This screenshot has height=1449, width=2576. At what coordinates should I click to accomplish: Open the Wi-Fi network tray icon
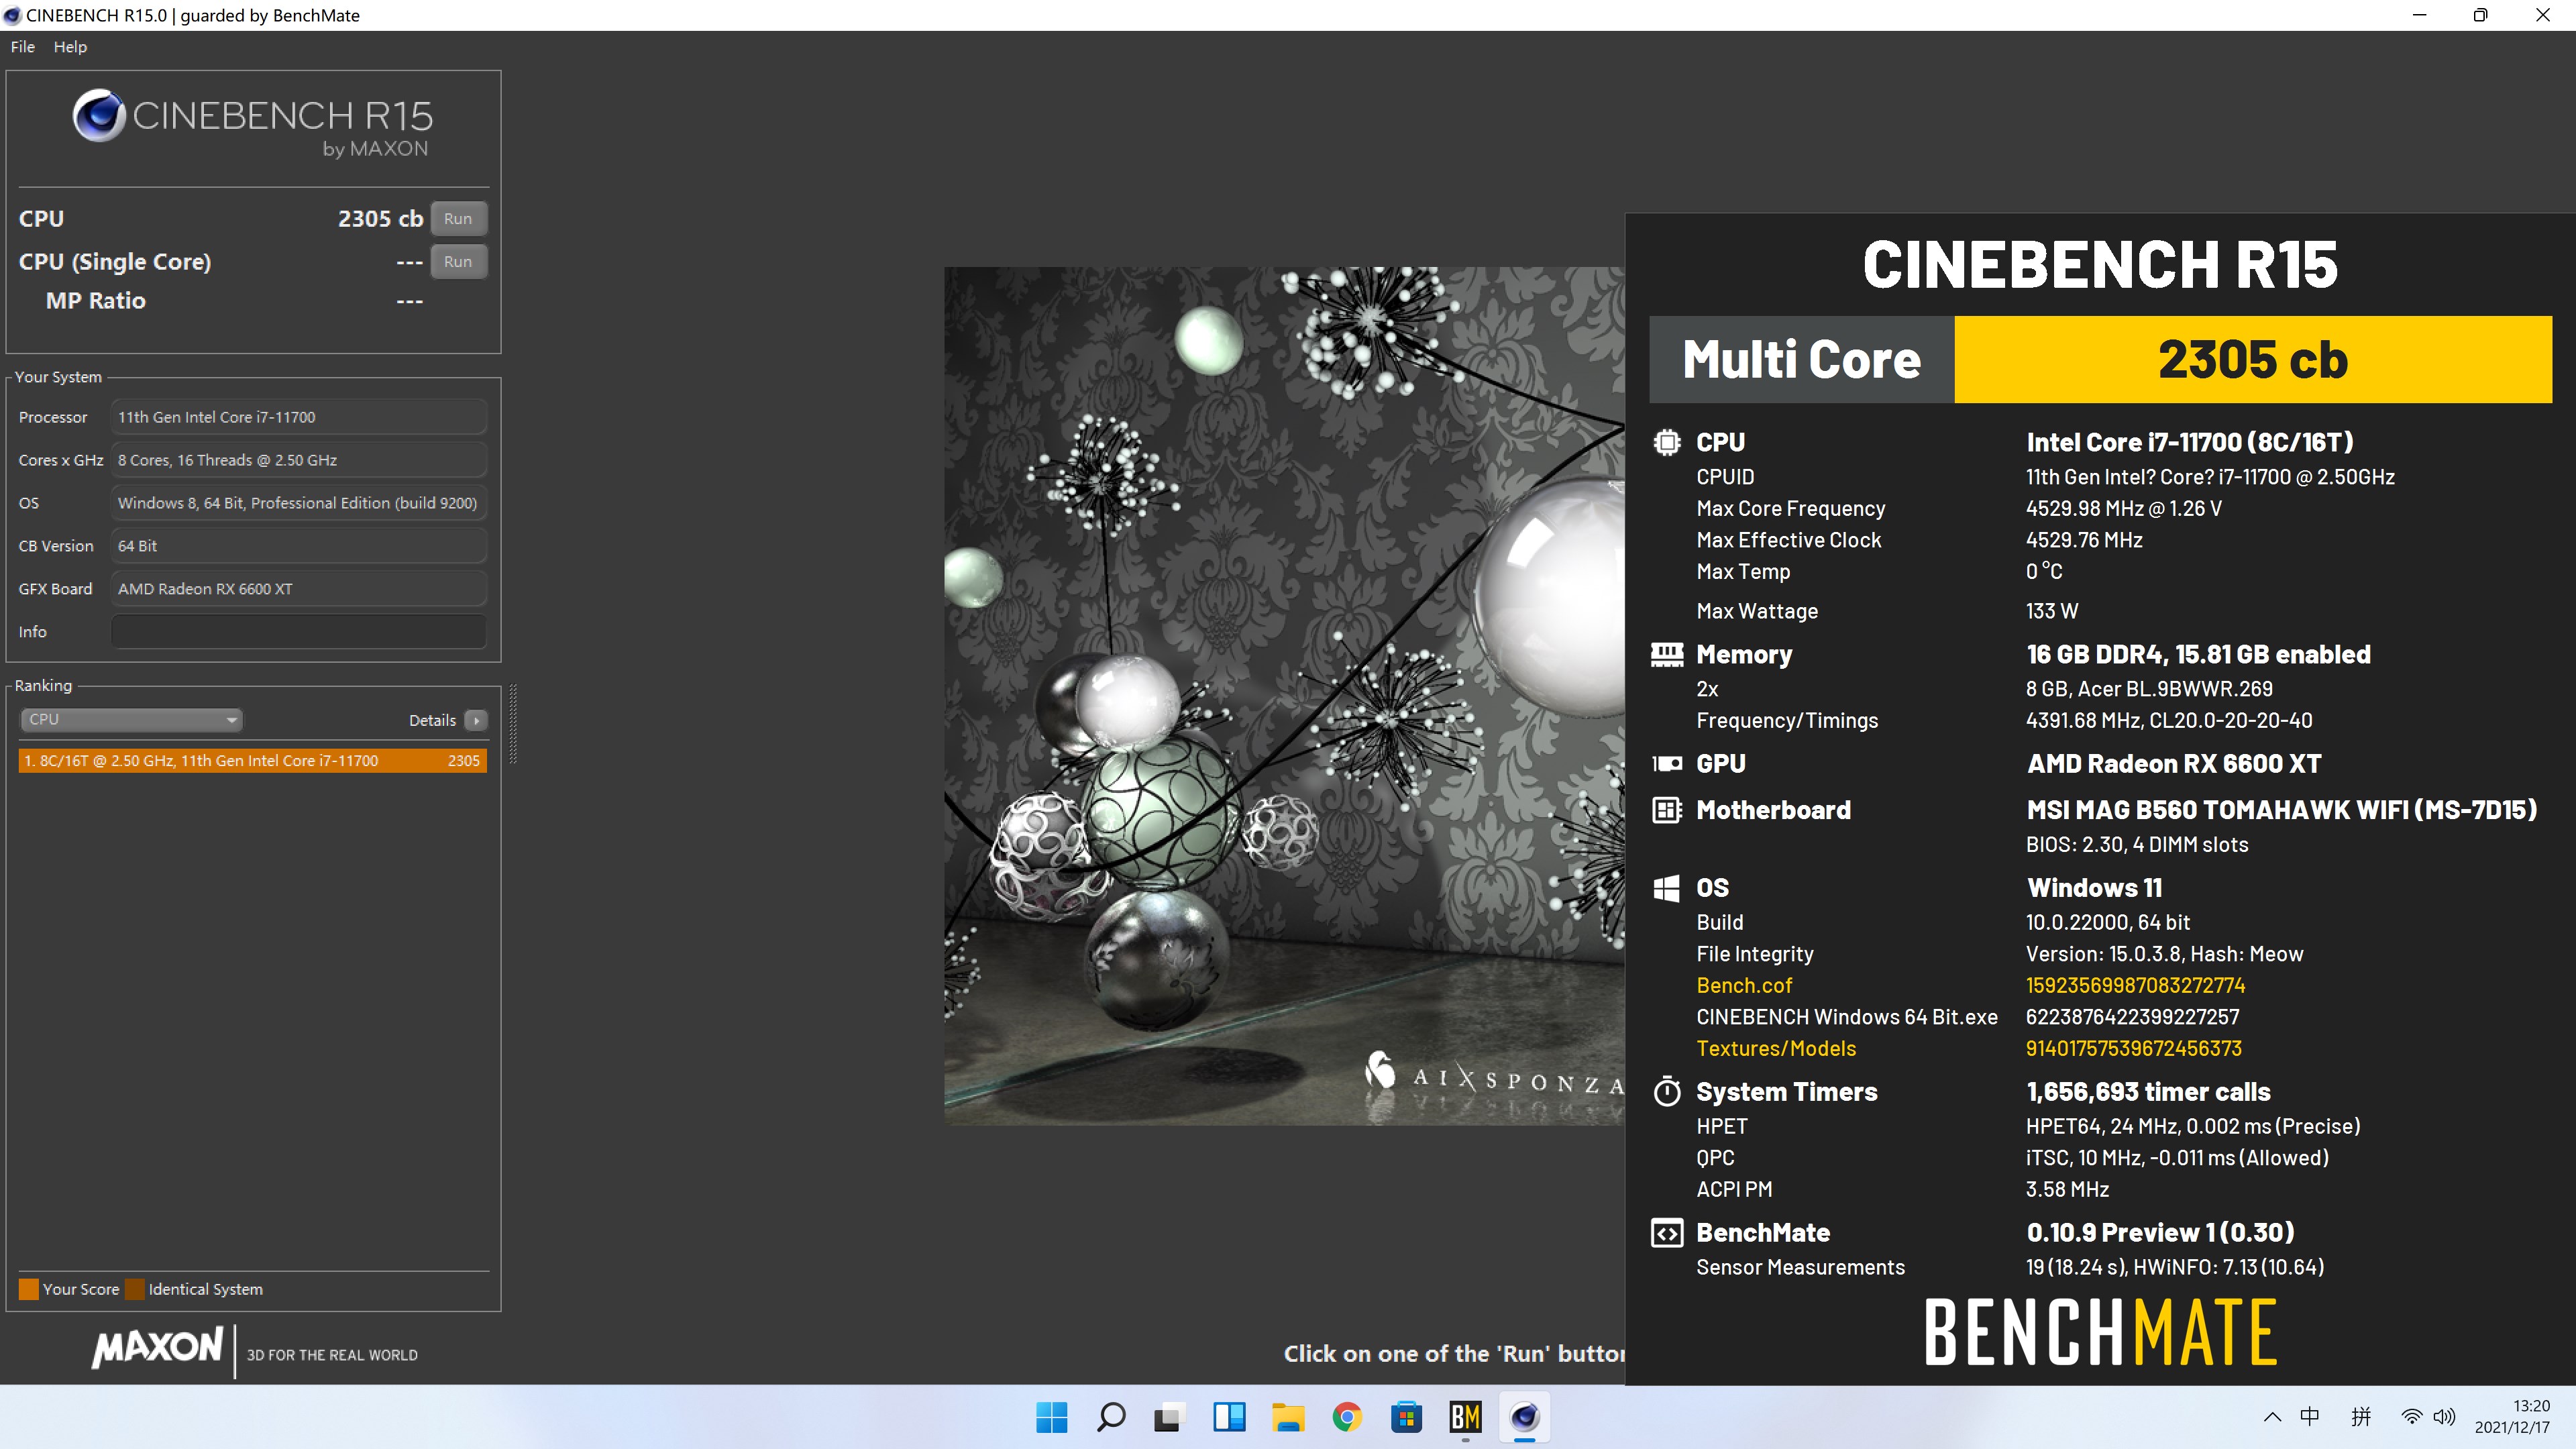pos(2412,1417)
